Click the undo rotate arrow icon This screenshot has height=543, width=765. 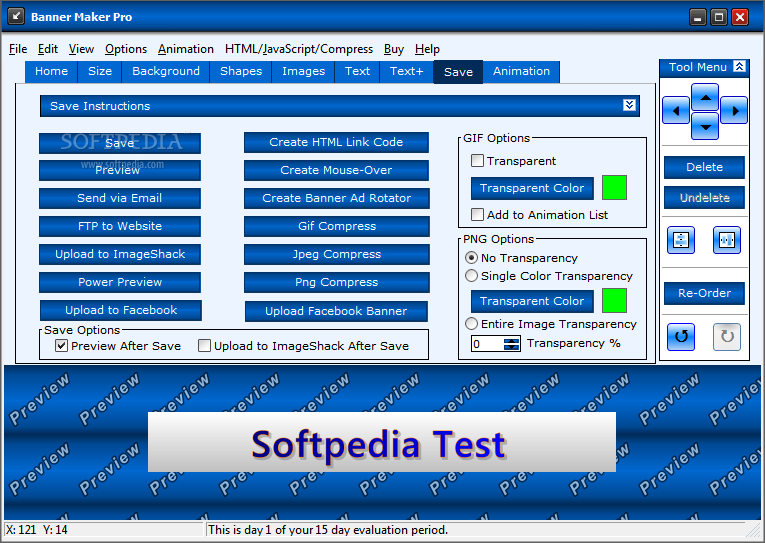pos(681,337)
